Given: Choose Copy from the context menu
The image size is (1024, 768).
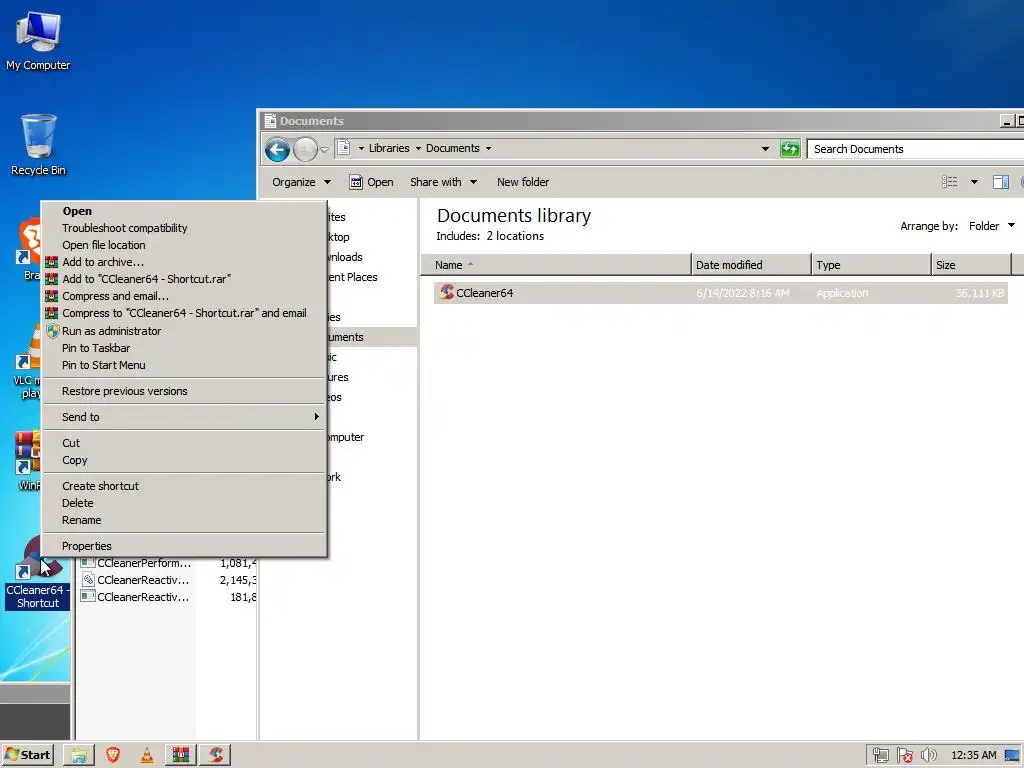Looking at the screenshot, I should point(184,460).
